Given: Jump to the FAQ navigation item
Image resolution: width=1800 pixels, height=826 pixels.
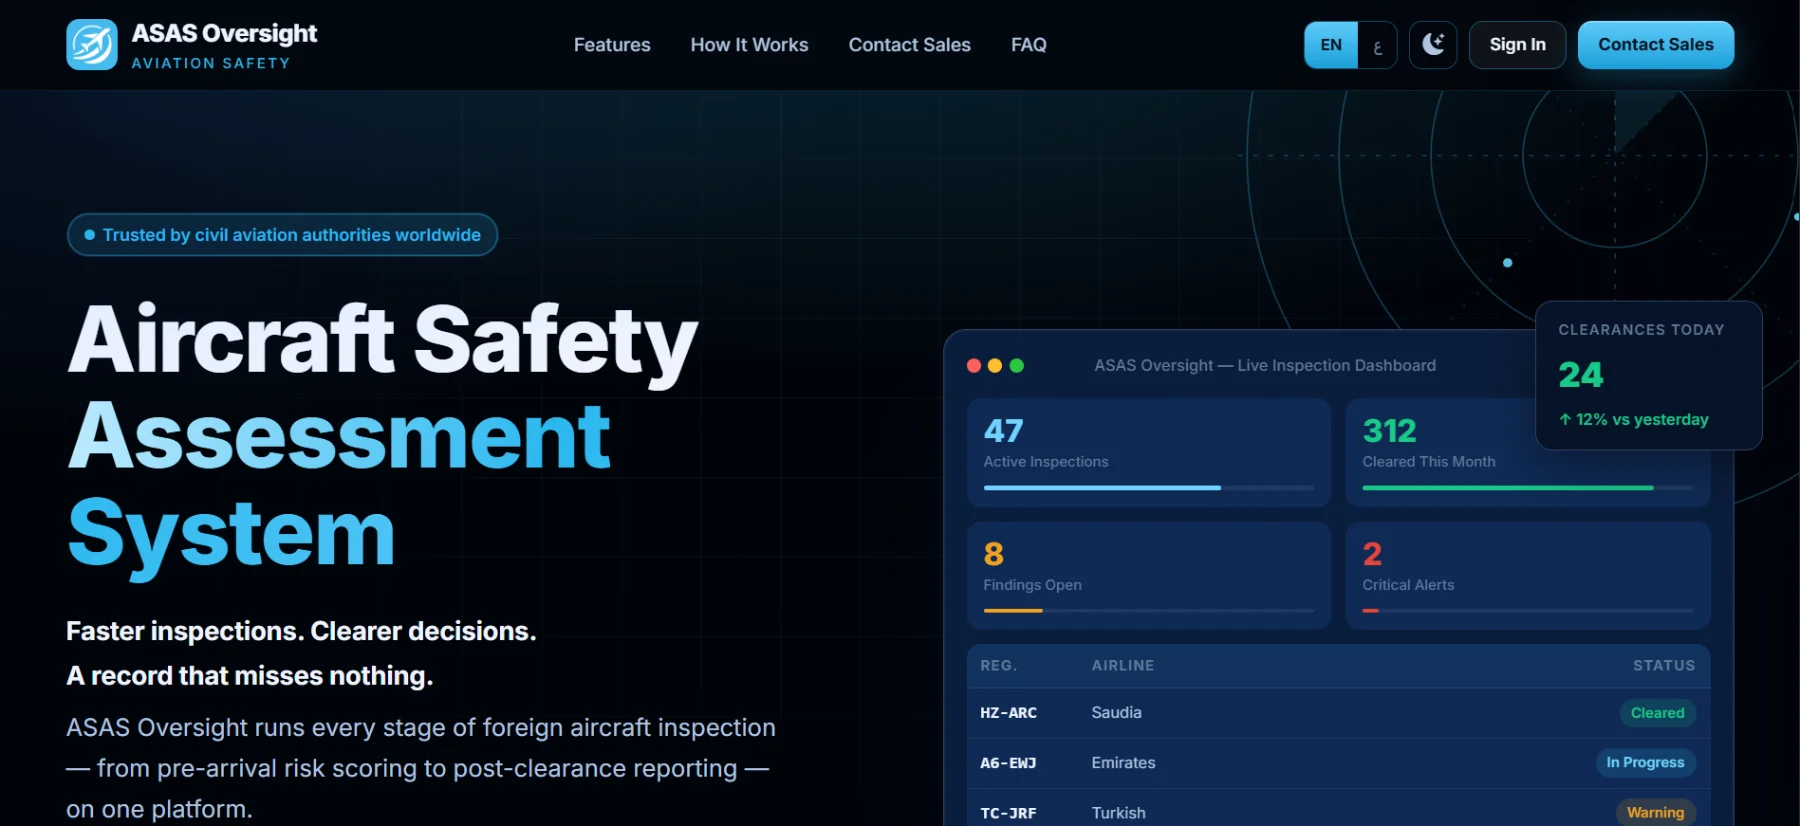Looking at the screenshot, I should [1029, 45].
